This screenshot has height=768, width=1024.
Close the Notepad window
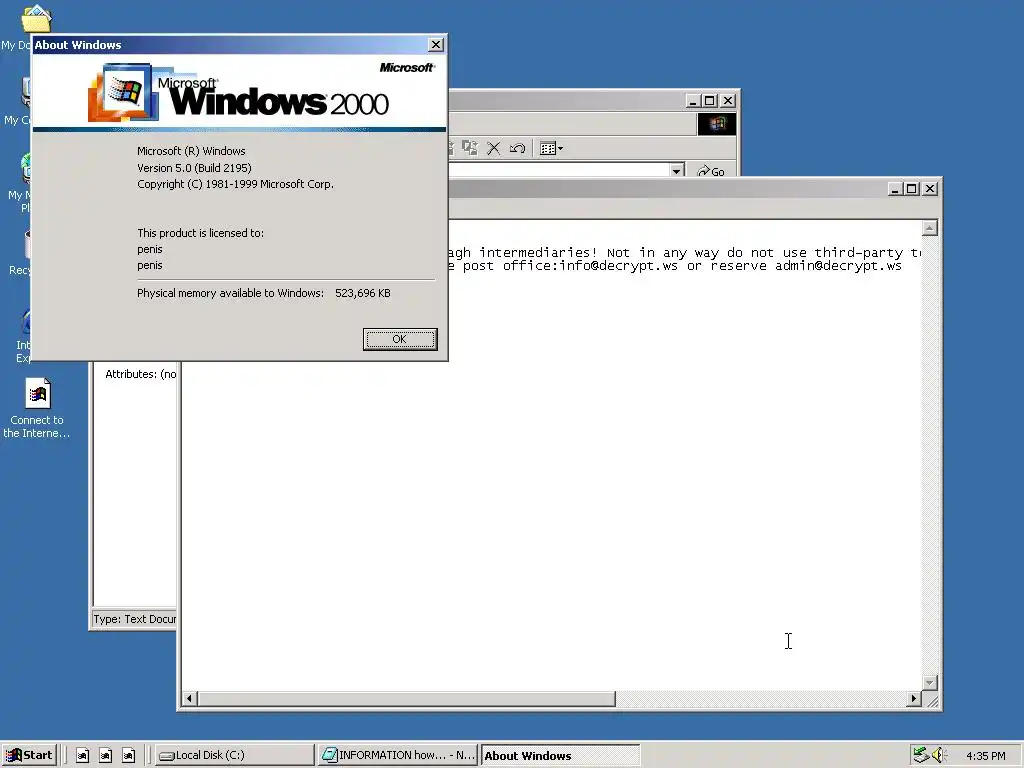pyautogui.click(x=930, y=189)
